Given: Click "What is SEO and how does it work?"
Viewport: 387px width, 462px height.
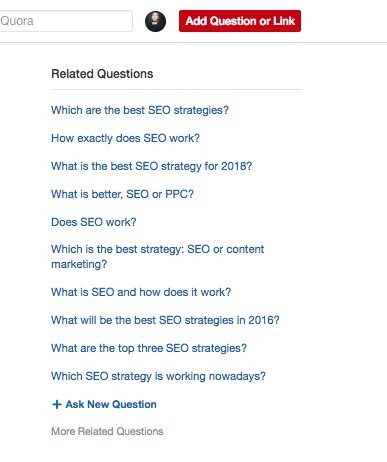Looking at the screenshot, I should (141, 292).
